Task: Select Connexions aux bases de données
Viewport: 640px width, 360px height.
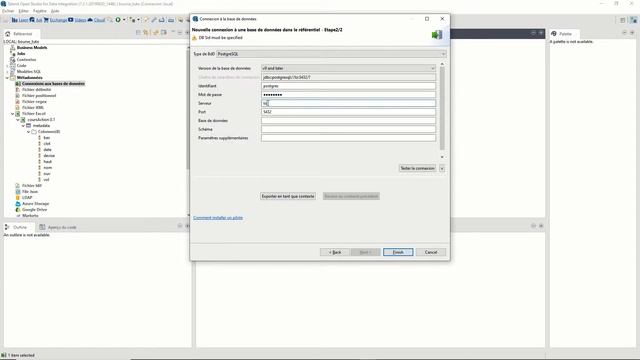Action: coord(53,83)
